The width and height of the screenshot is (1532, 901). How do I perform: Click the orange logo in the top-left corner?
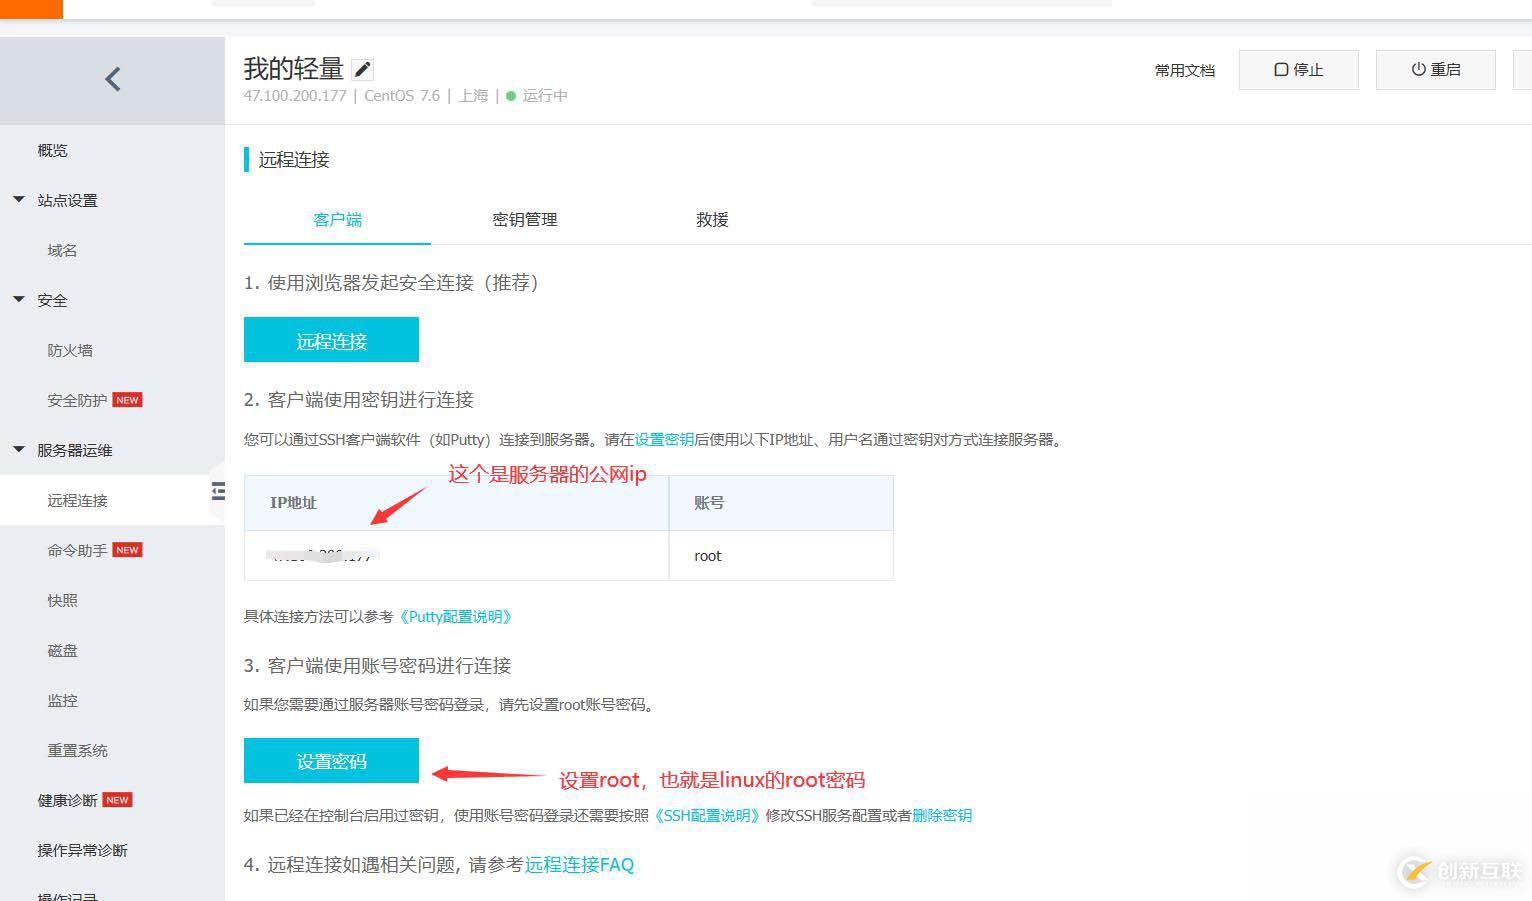click(x=31, y=9)
